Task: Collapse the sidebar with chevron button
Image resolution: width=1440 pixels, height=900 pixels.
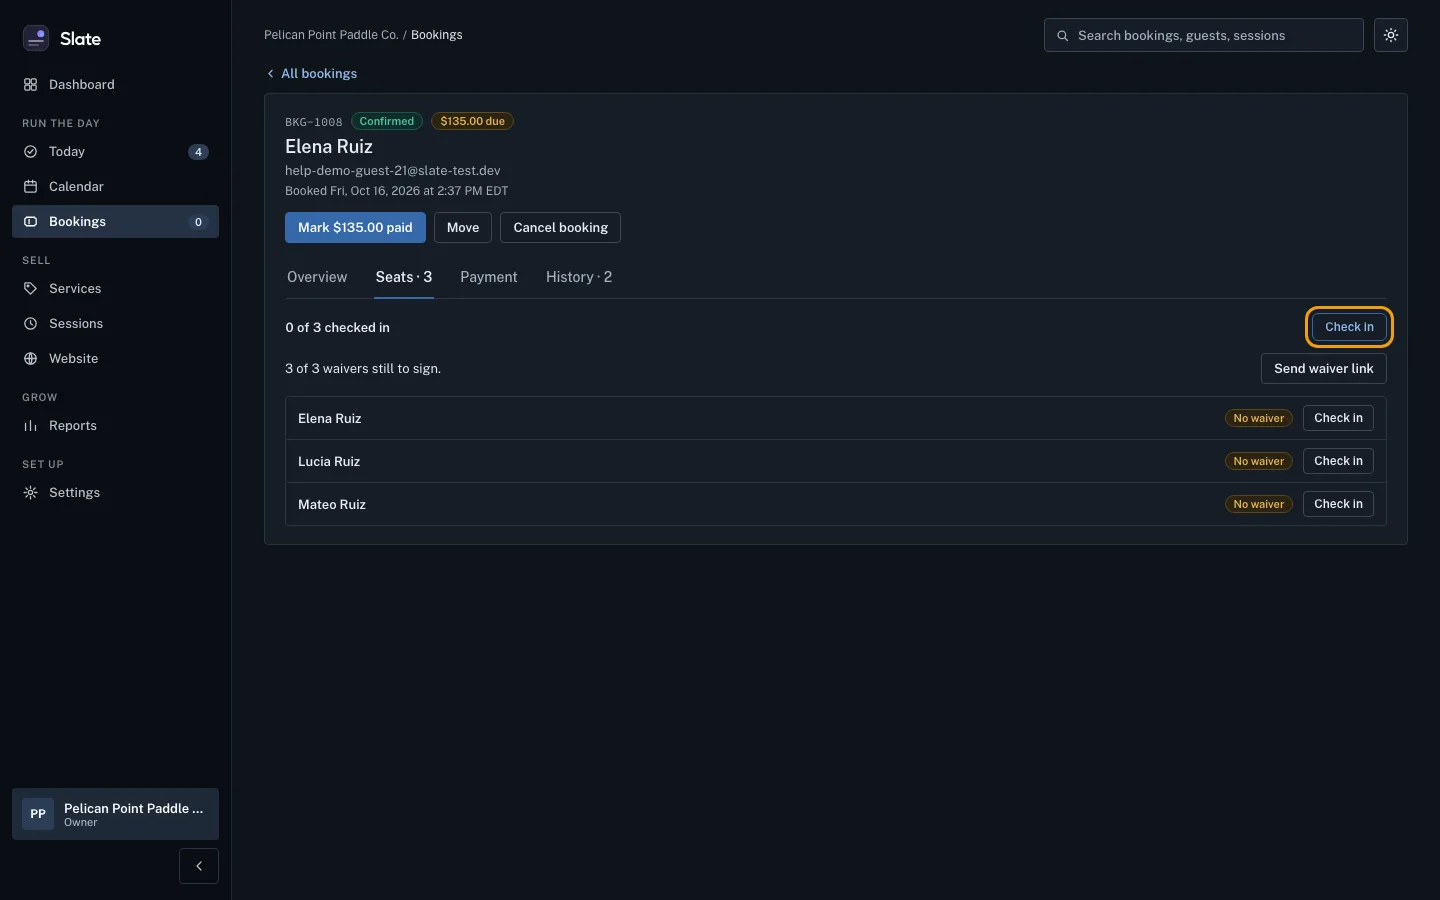Action: click(x=199, y=866)
